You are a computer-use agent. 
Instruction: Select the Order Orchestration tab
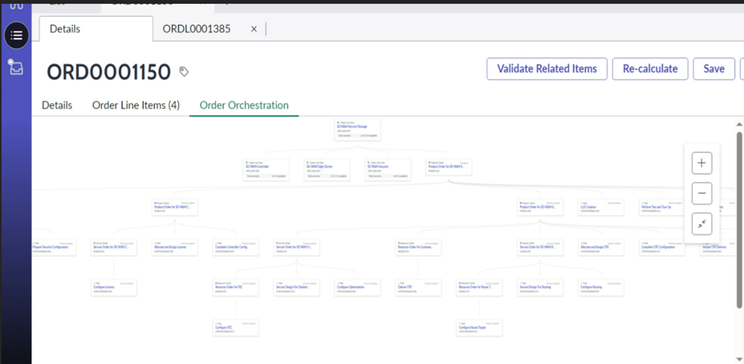pos(244,105)
